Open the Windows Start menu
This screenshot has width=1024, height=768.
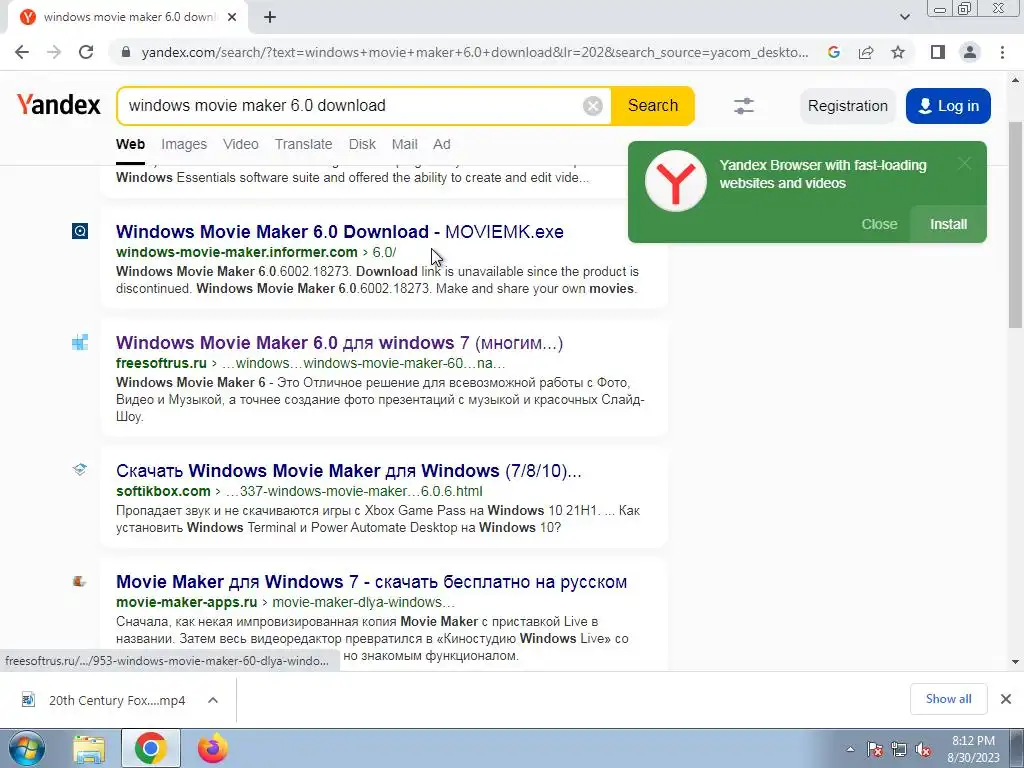[25, 748]
